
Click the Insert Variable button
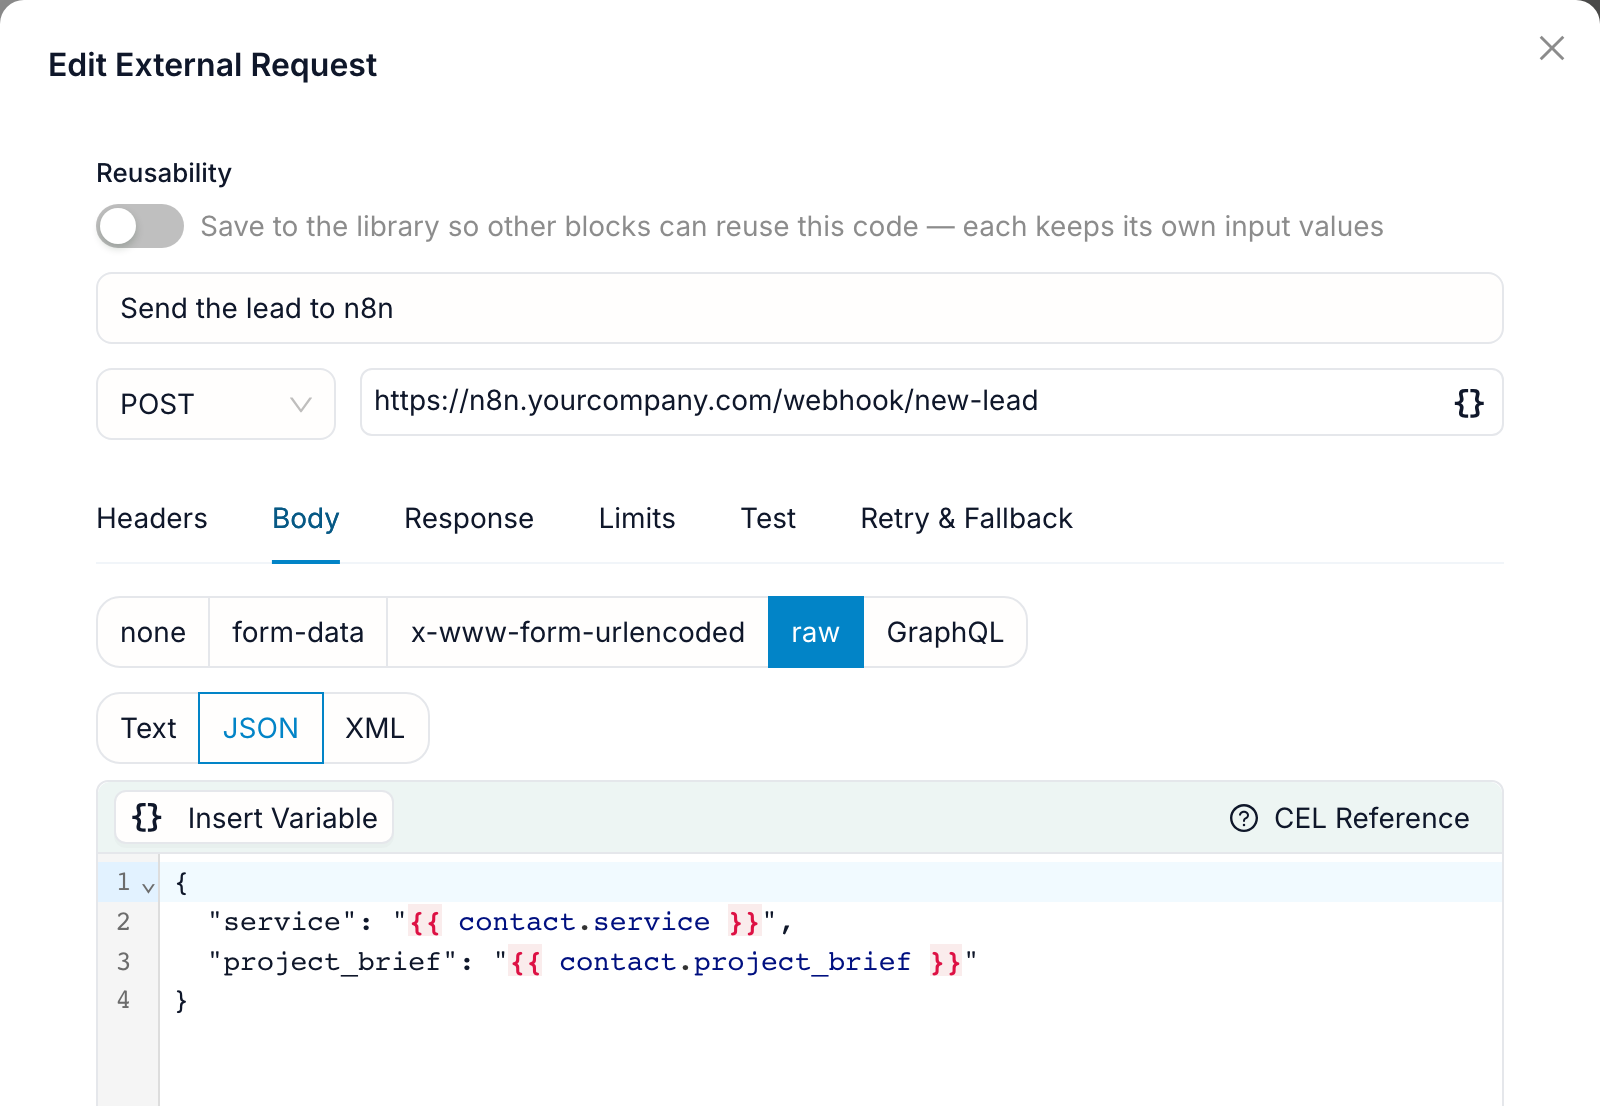click(254, 818)
